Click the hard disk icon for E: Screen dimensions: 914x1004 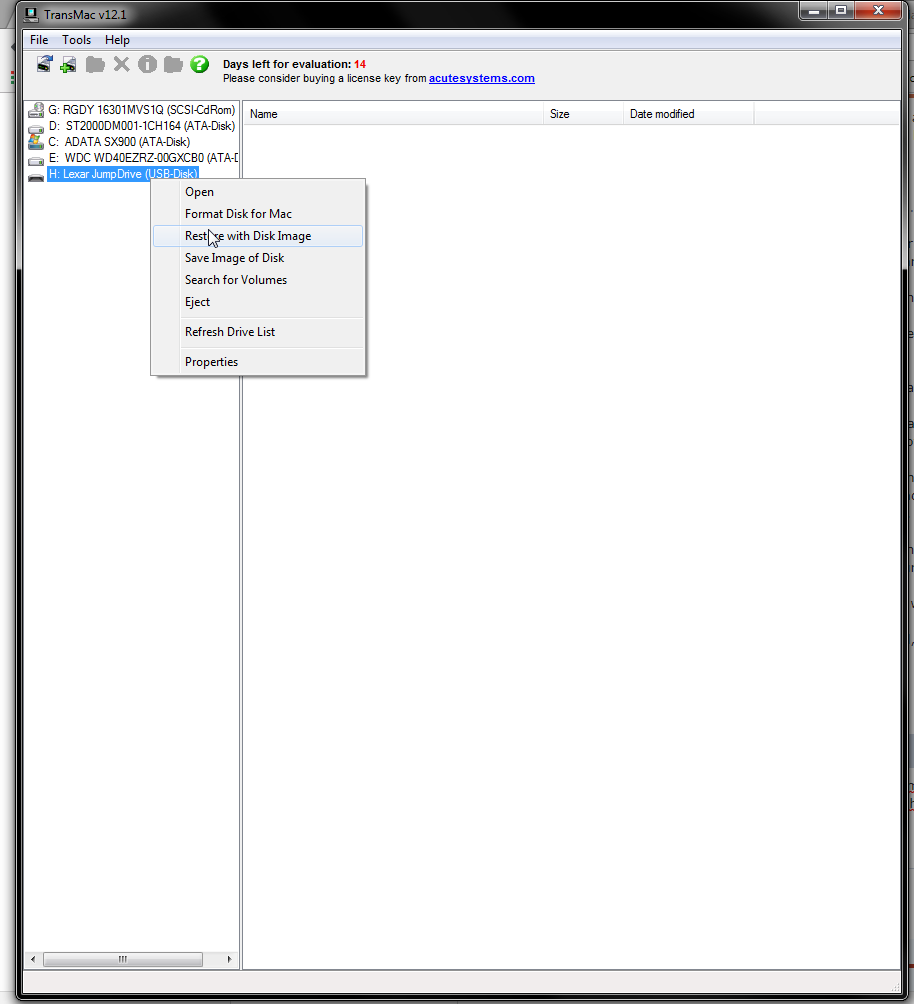[x=36, y=159]
